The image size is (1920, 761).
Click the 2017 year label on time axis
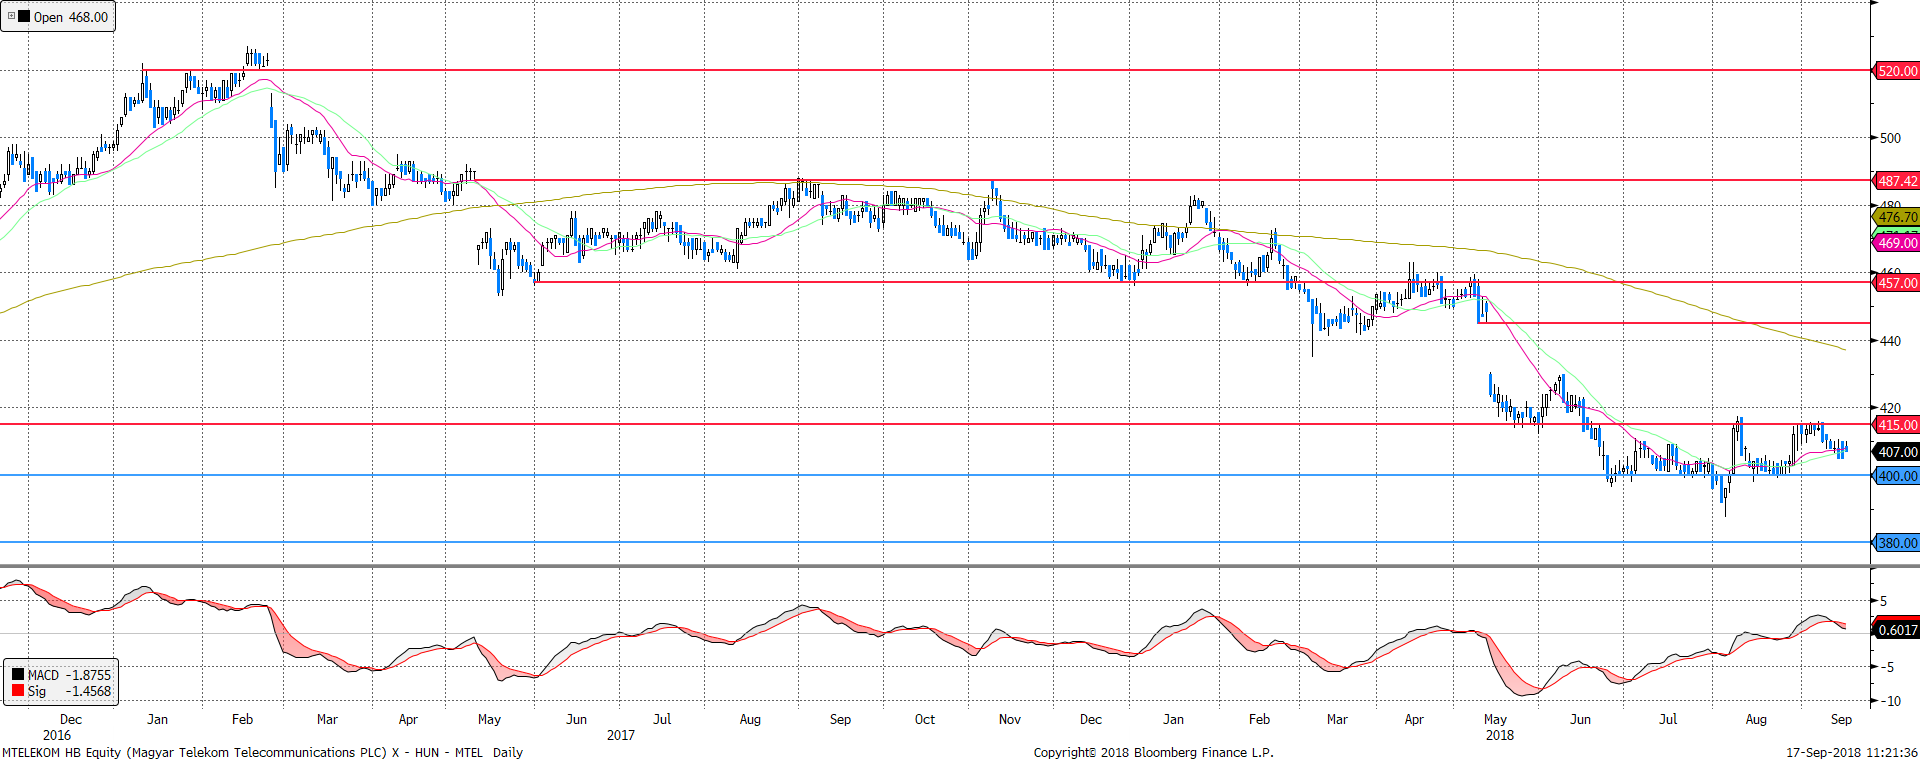pos(620,735)
